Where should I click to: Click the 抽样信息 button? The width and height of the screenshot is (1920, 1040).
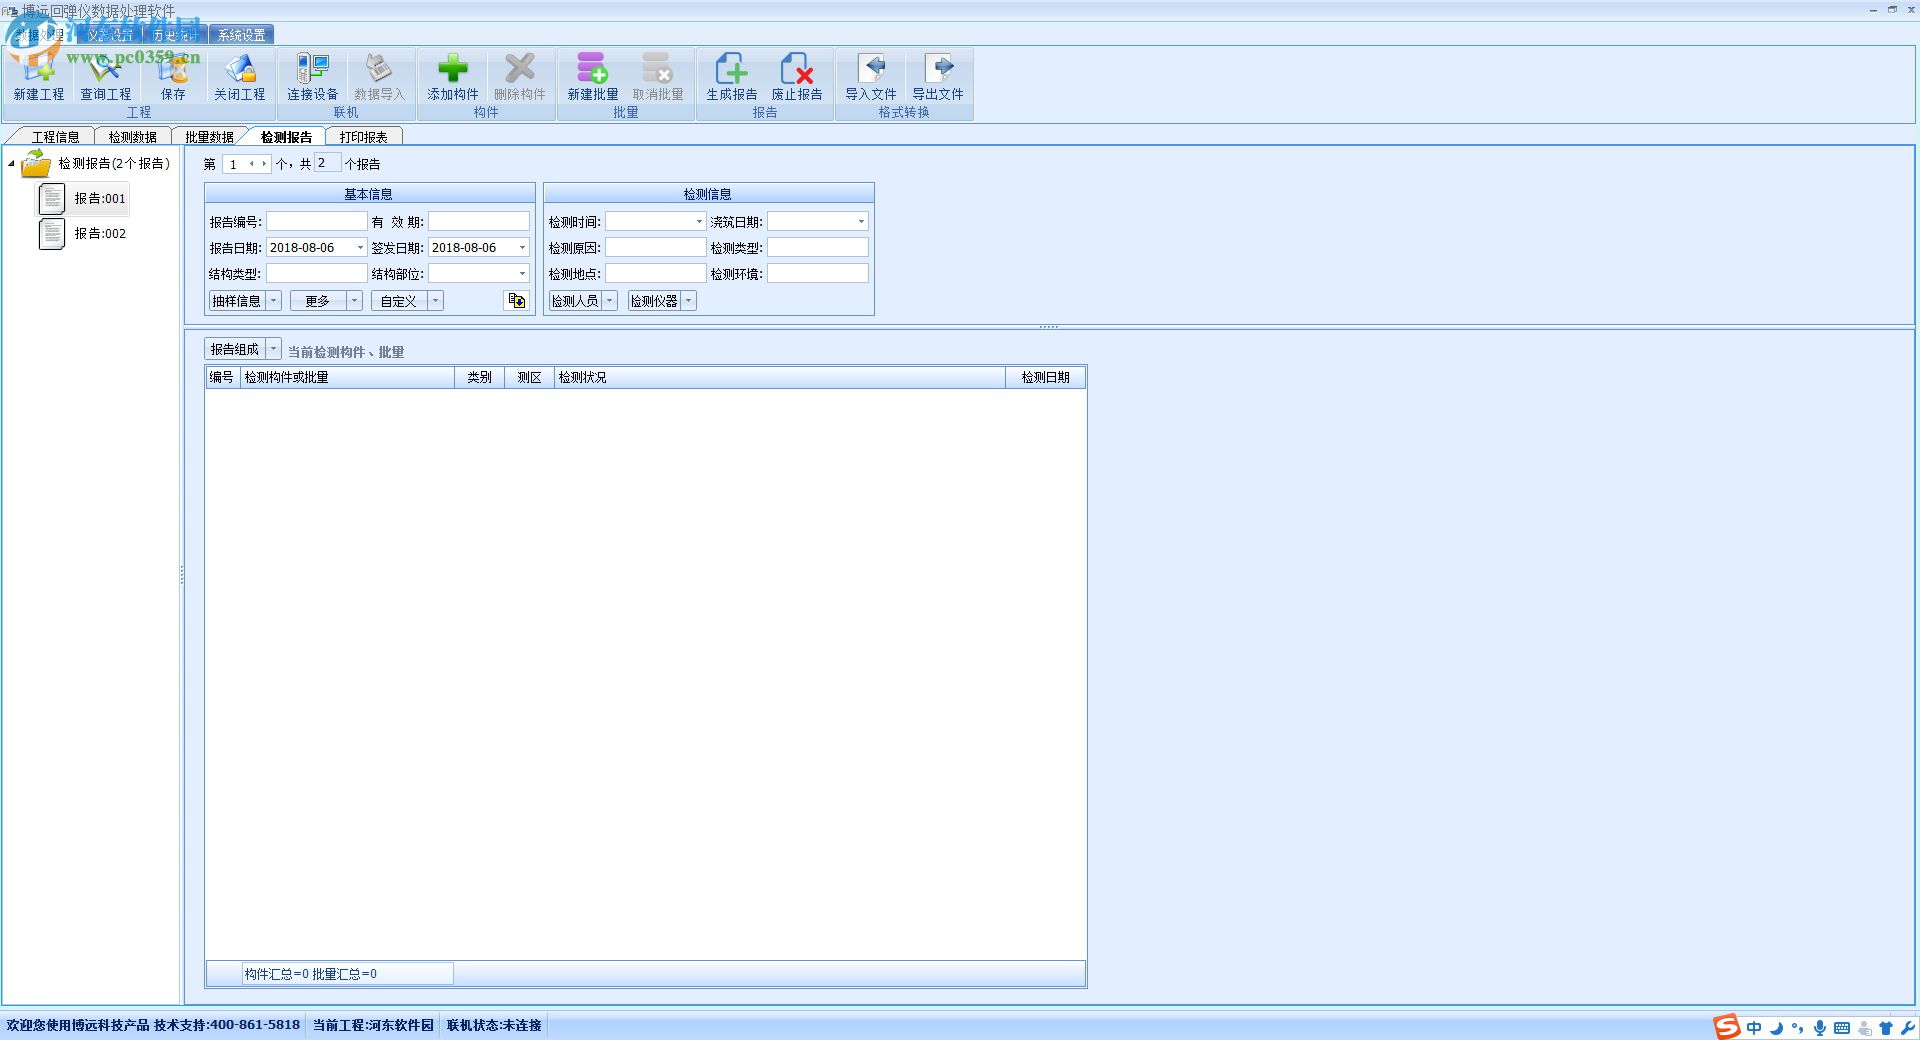[x=237, y=300]
